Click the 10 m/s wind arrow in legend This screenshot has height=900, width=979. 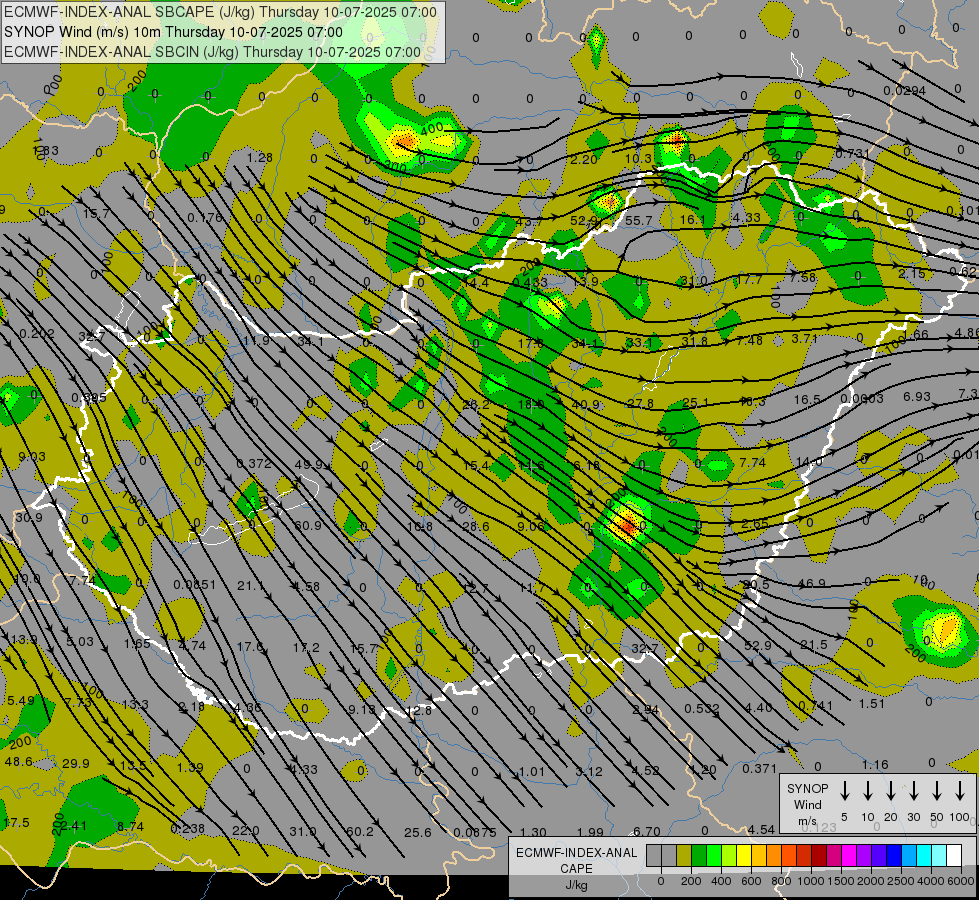tap(867, 790)
